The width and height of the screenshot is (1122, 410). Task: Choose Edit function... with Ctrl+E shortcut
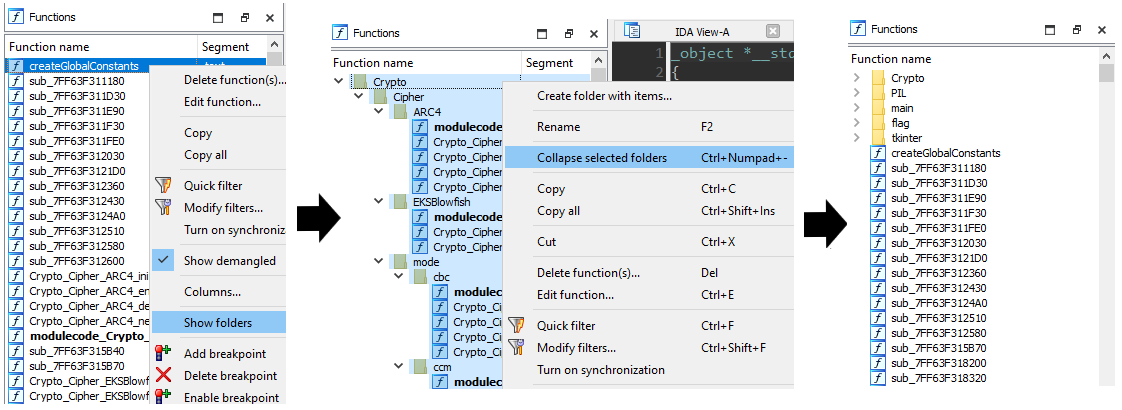point(649,295)
